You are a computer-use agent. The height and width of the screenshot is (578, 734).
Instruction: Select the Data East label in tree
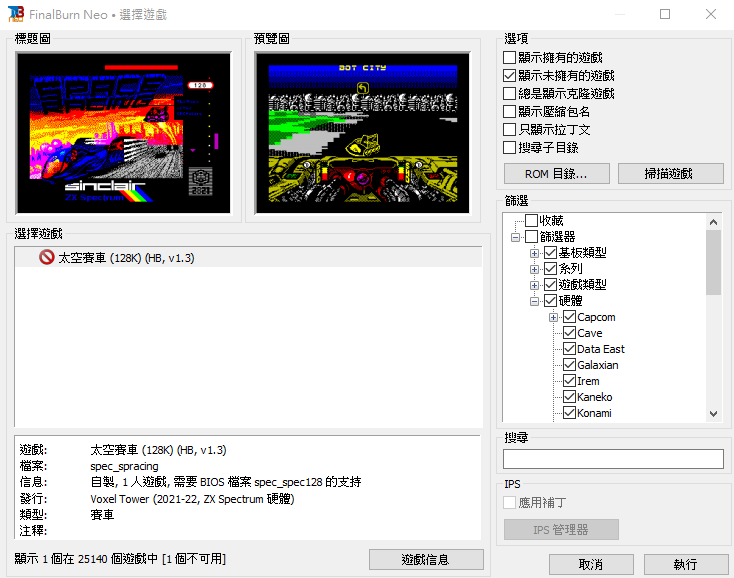point(601,349)
